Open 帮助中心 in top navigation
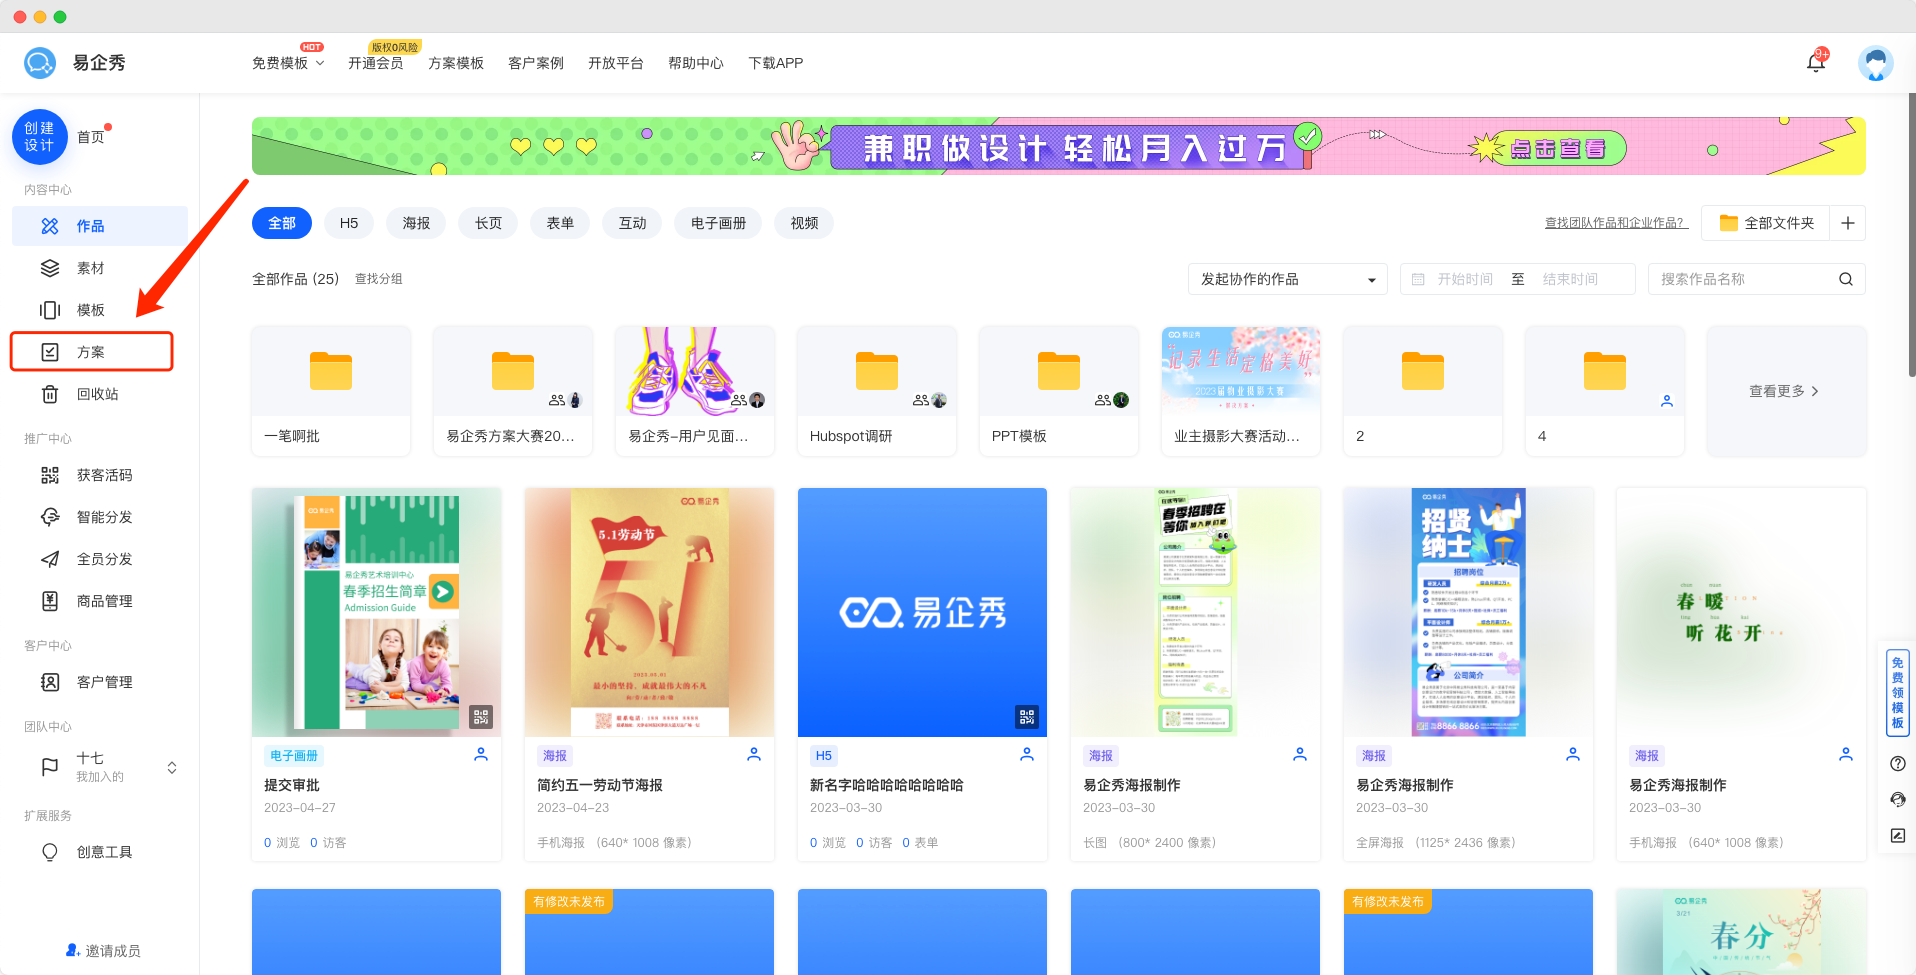 click(696, 63)
